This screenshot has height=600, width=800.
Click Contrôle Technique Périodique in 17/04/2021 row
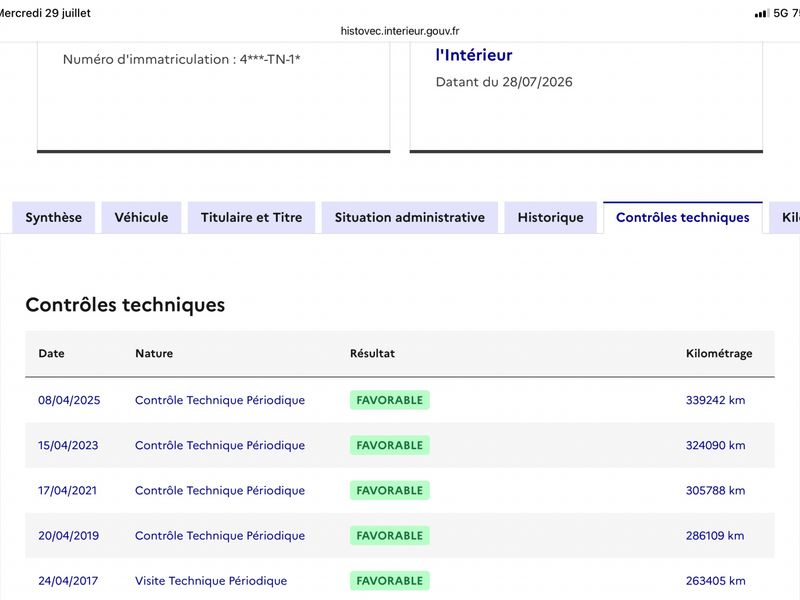point(220,490)
